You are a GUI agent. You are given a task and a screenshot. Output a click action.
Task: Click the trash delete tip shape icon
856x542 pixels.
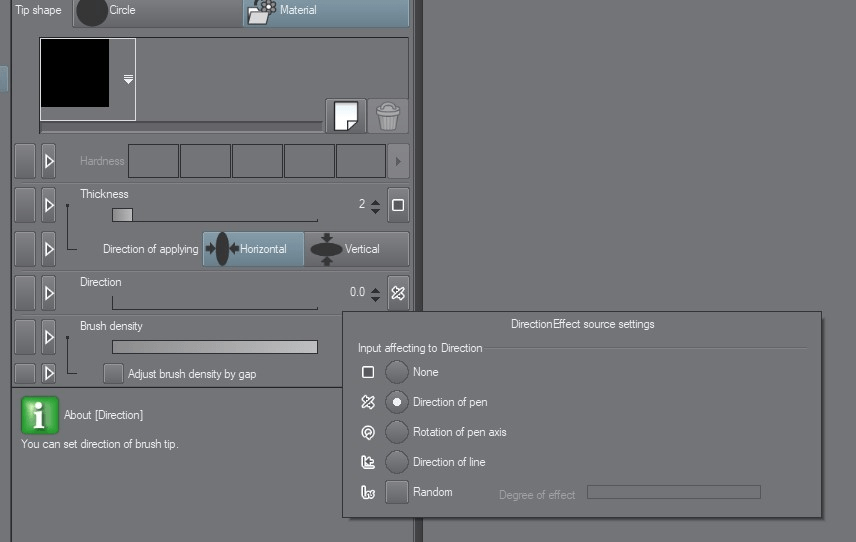(x=388, y=116)
